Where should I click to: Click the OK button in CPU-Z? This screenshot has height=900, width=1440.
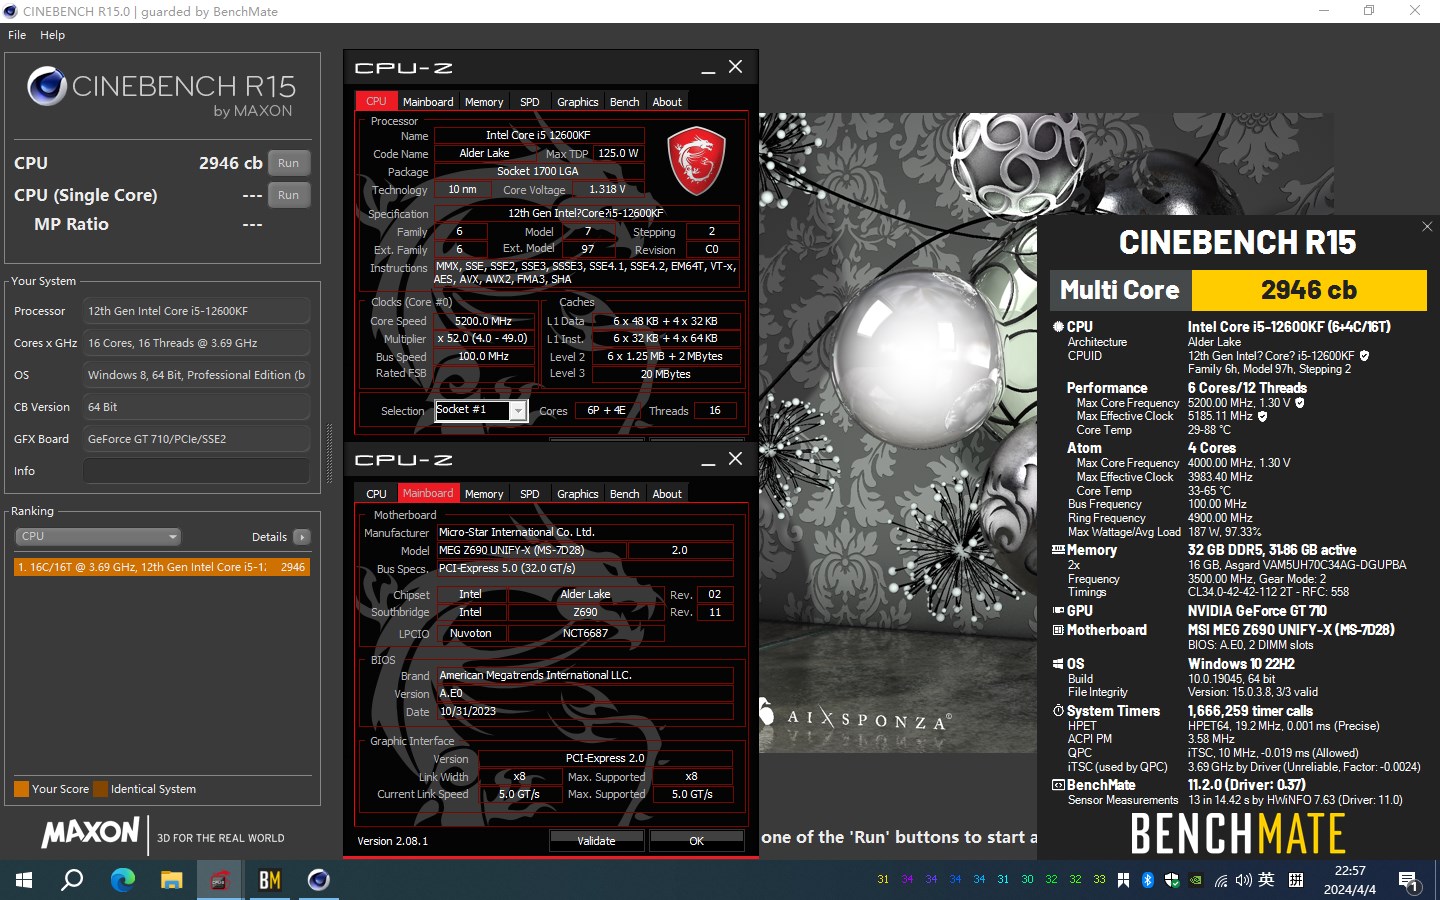(x=697, y=841)
